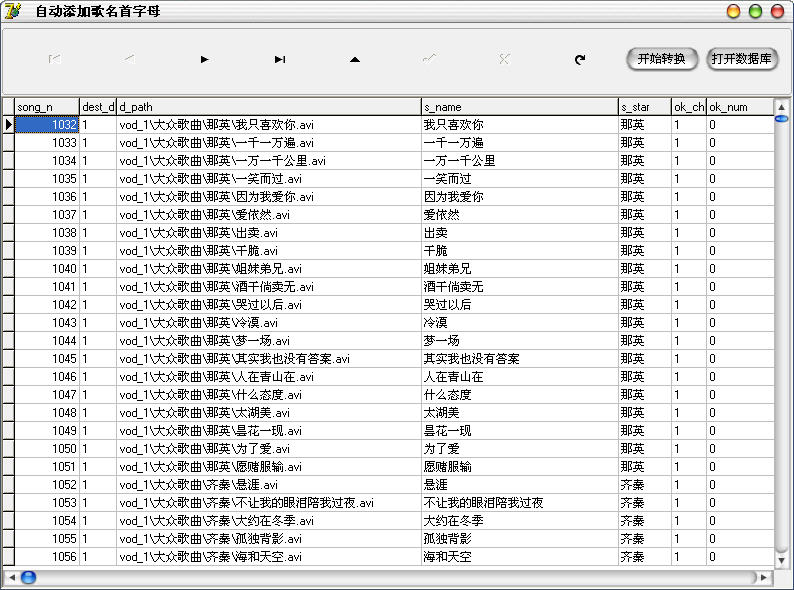Refresh data with the circular arrow
This screenshot has width=794, height=590.
tap(579, 59)
